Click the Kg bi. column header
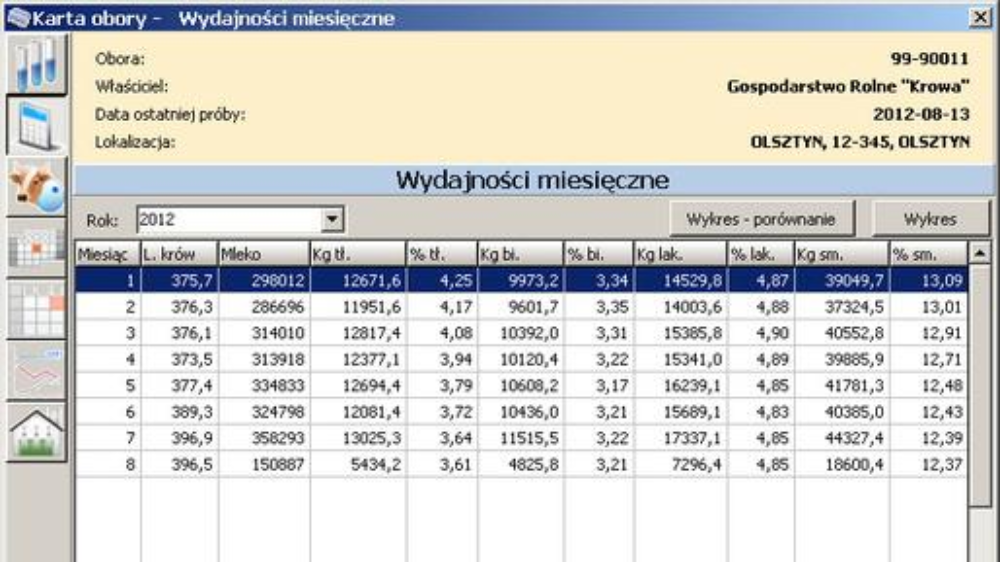Image resolution: width=1000 pixels, height=562 pixels. (x=520, y=255)
